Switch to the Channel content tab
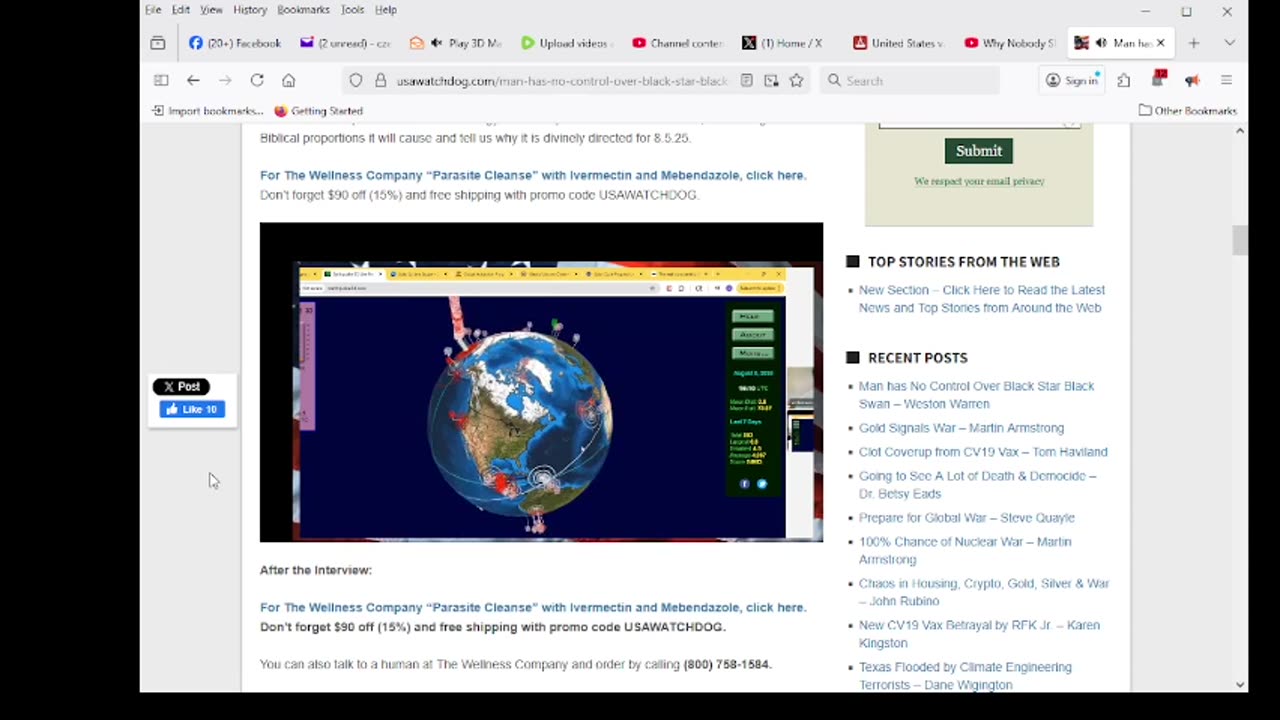This screenshot has width=1280, height=720. click(x=677, y=43)
